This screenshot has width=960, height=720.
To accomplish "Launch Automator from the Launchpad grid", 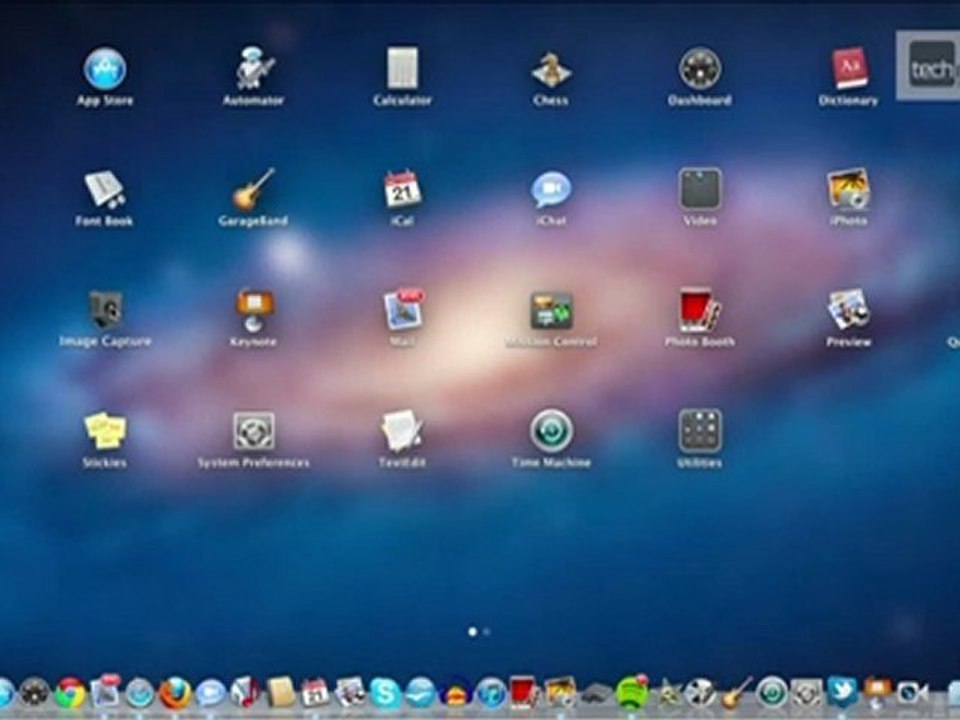I will point(253,69).
